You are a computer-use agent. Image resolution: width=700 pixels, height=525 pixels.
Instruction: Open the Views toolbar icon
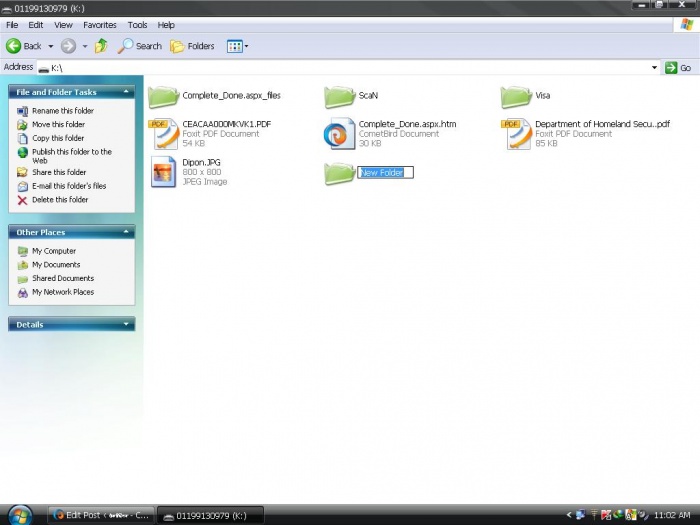pyautogui.click(x=234, y=46)
